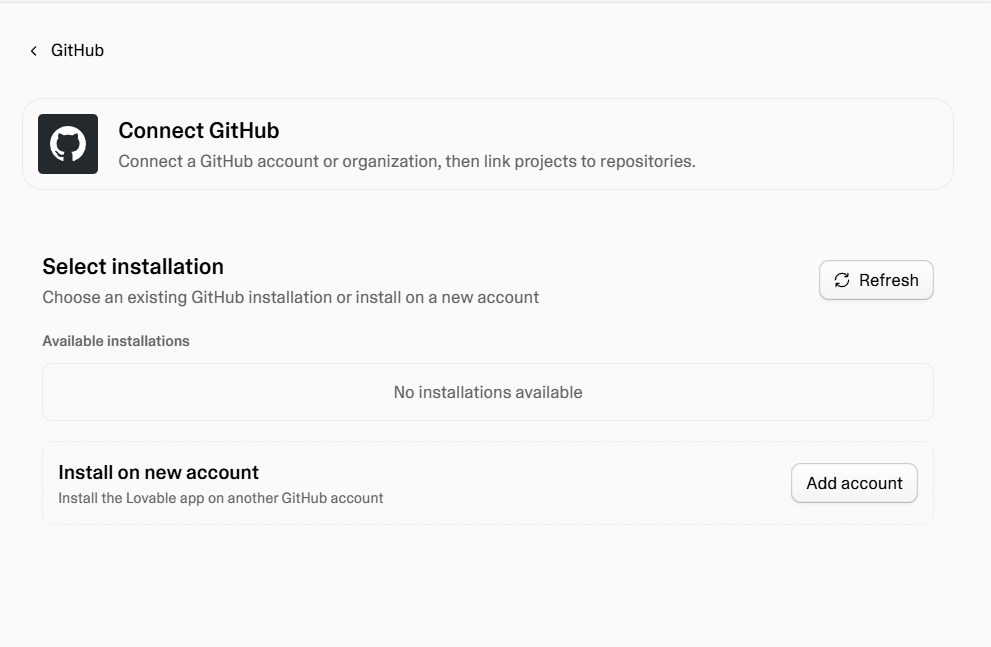Click the Install the Lovable app description
Screen dimensions: 991x647
221,499
